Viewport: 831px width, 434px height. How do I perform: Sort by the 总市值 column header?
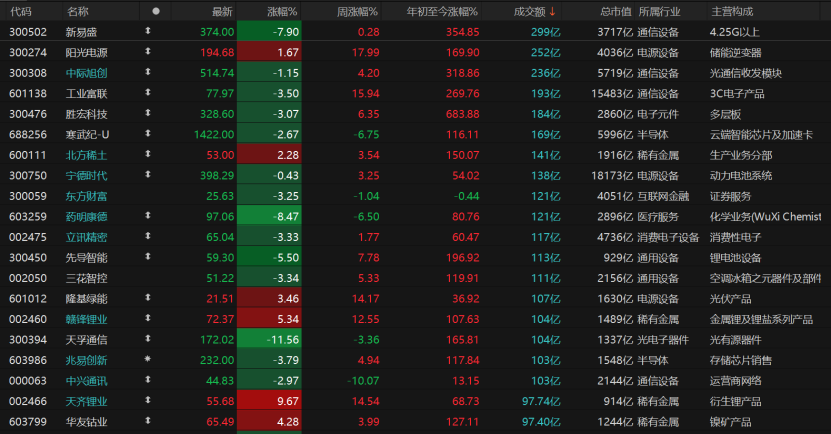614,11
